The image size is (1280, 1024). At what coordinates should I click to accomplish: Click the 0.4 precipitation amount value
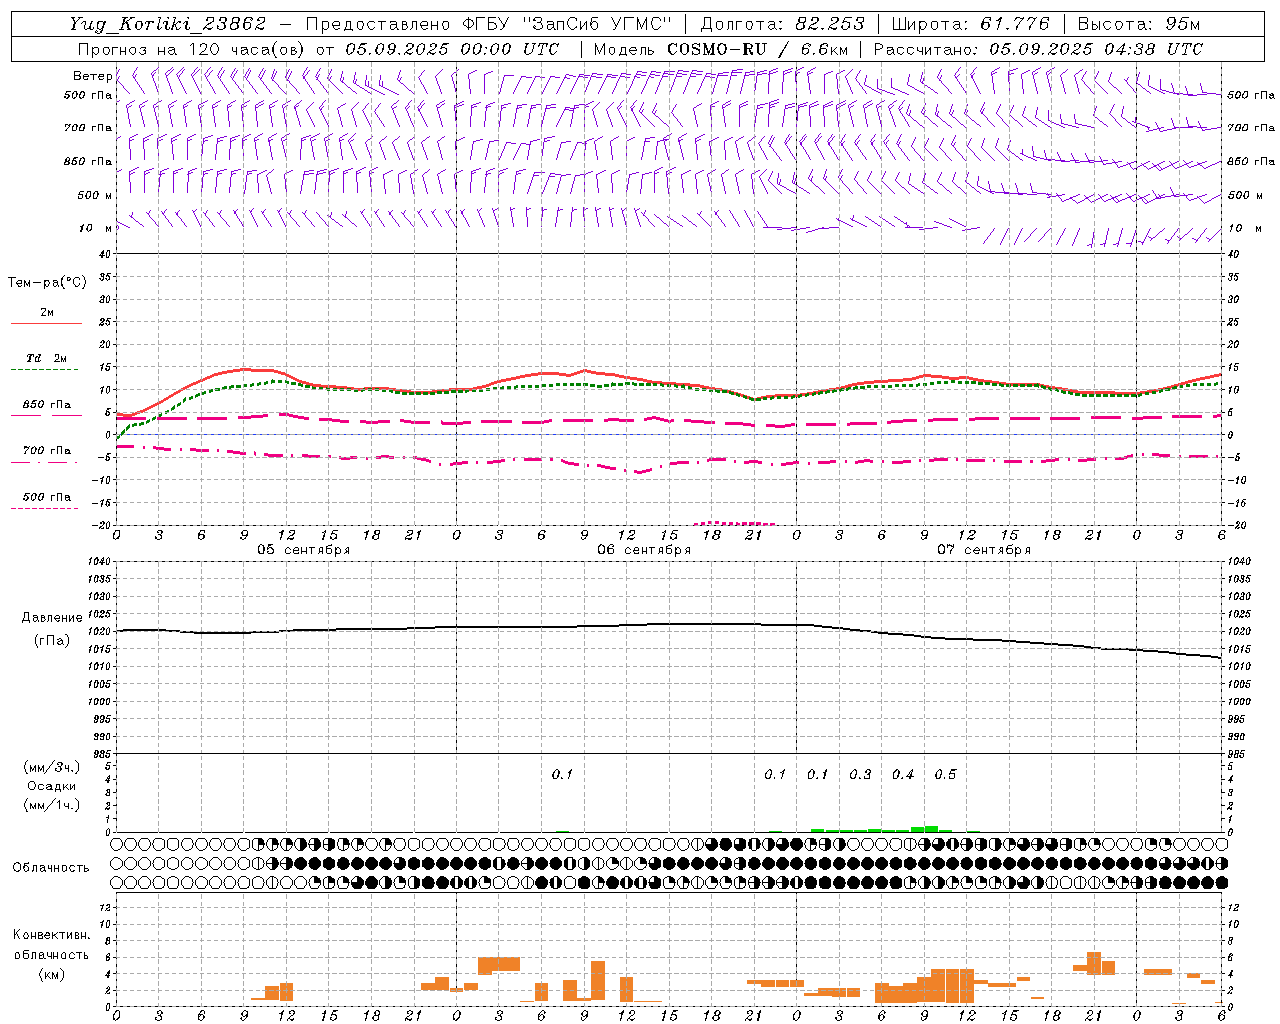tap(903, 774)
